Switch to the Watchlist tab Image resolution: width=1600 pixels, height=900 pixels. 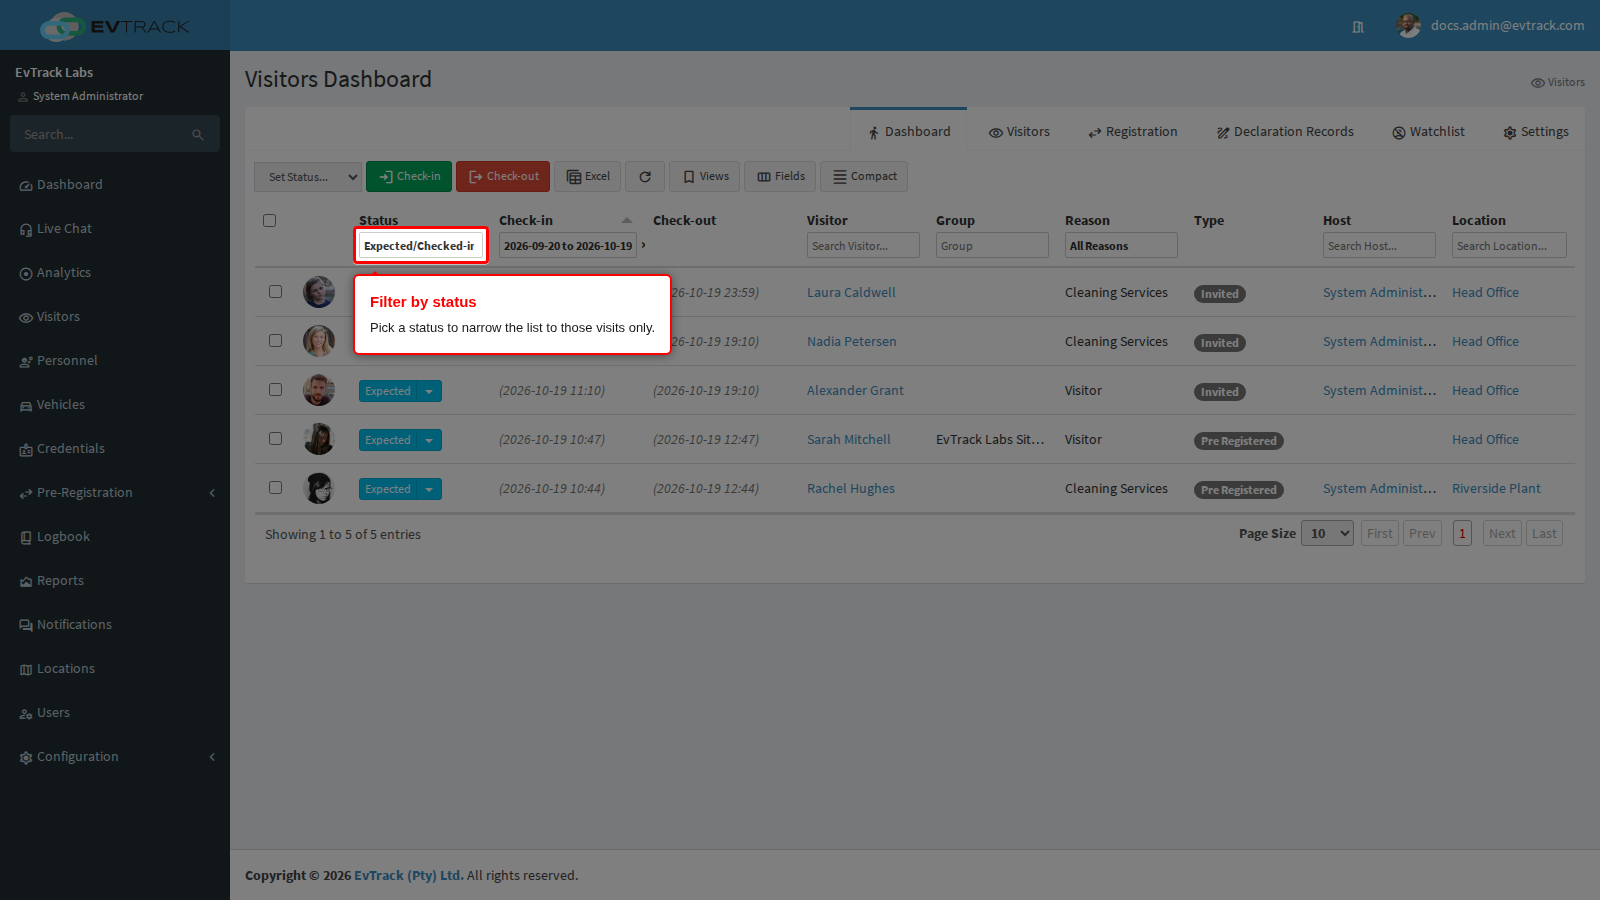[x=1428, y=132]
